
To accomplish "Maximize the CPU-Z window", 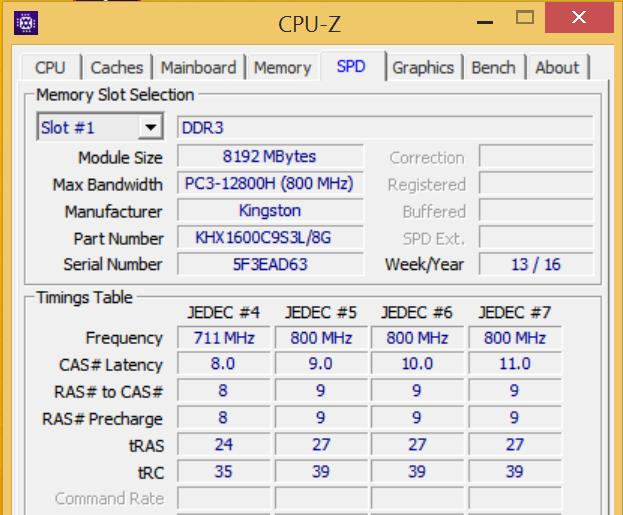I will (525, 18).
